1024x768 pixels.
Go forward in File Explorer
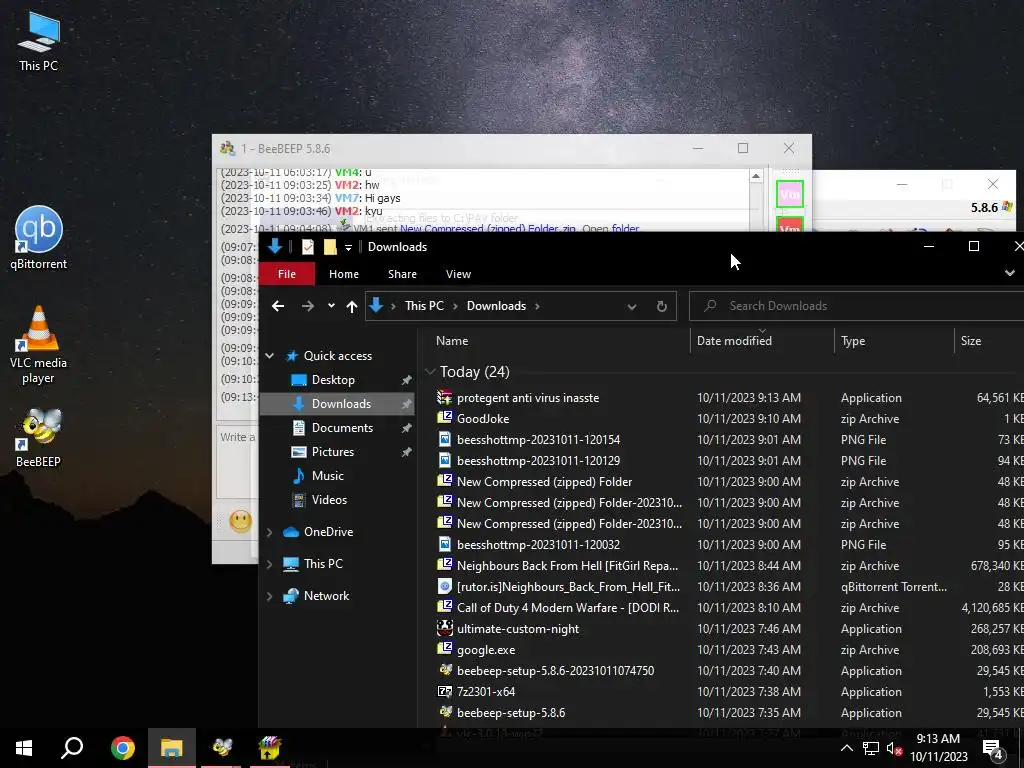308,306
